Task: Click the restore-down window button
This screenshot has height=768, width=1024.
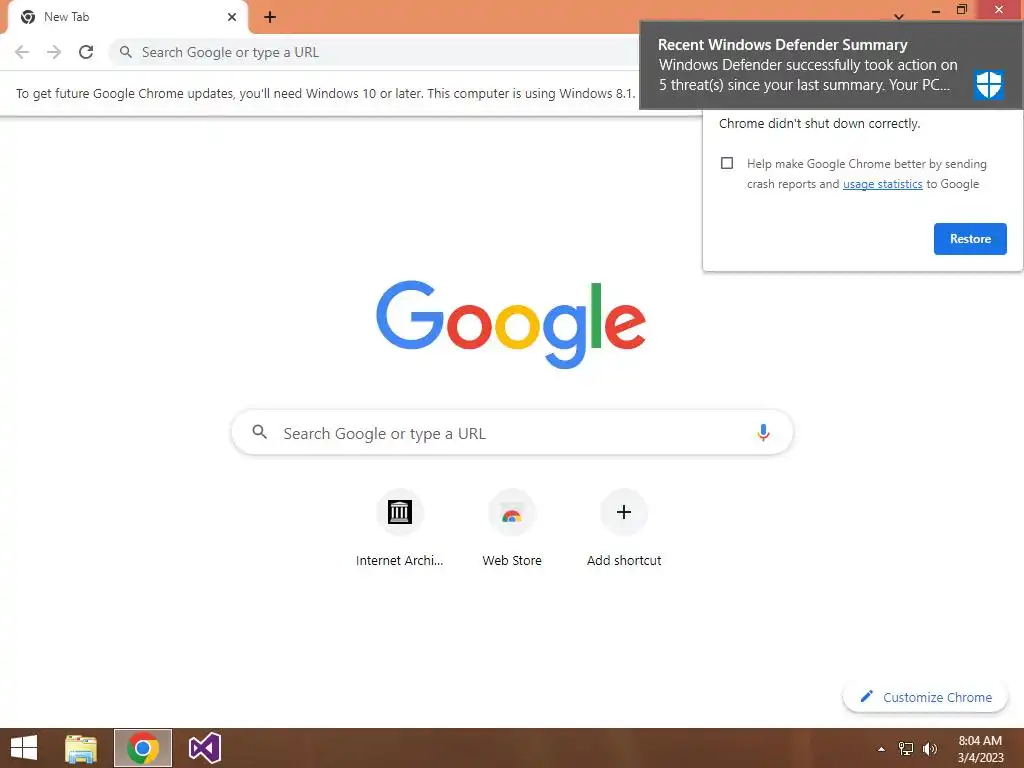Action: coord(962,9)
